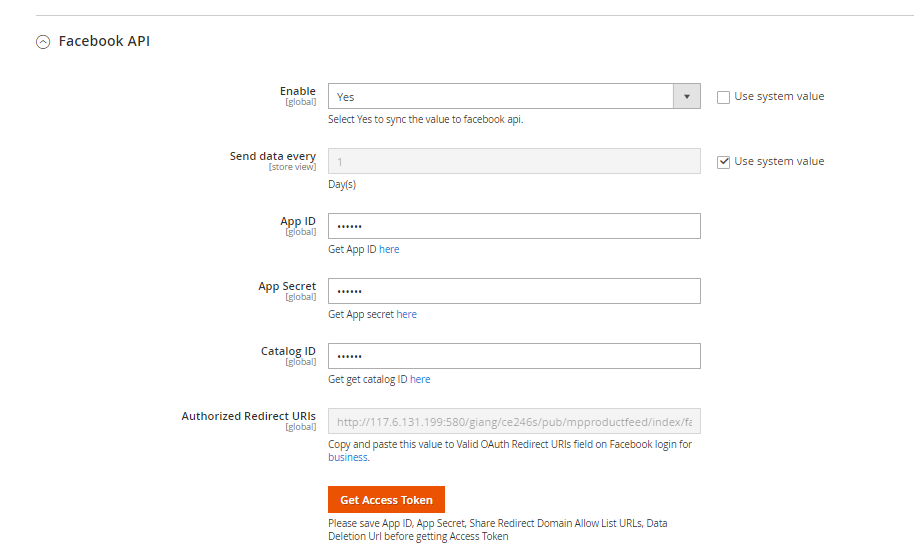Open the get catalog ID here link
This screenshot has height=548, width=914.
(420, 379)
